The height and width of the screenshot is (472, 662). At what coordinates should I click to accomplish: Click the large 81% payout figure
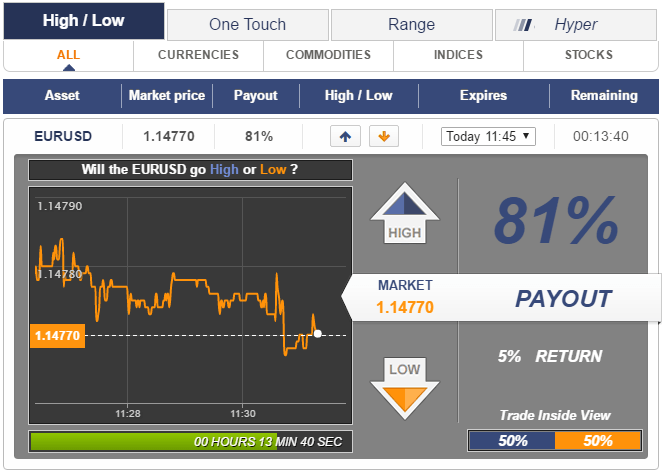556,220
